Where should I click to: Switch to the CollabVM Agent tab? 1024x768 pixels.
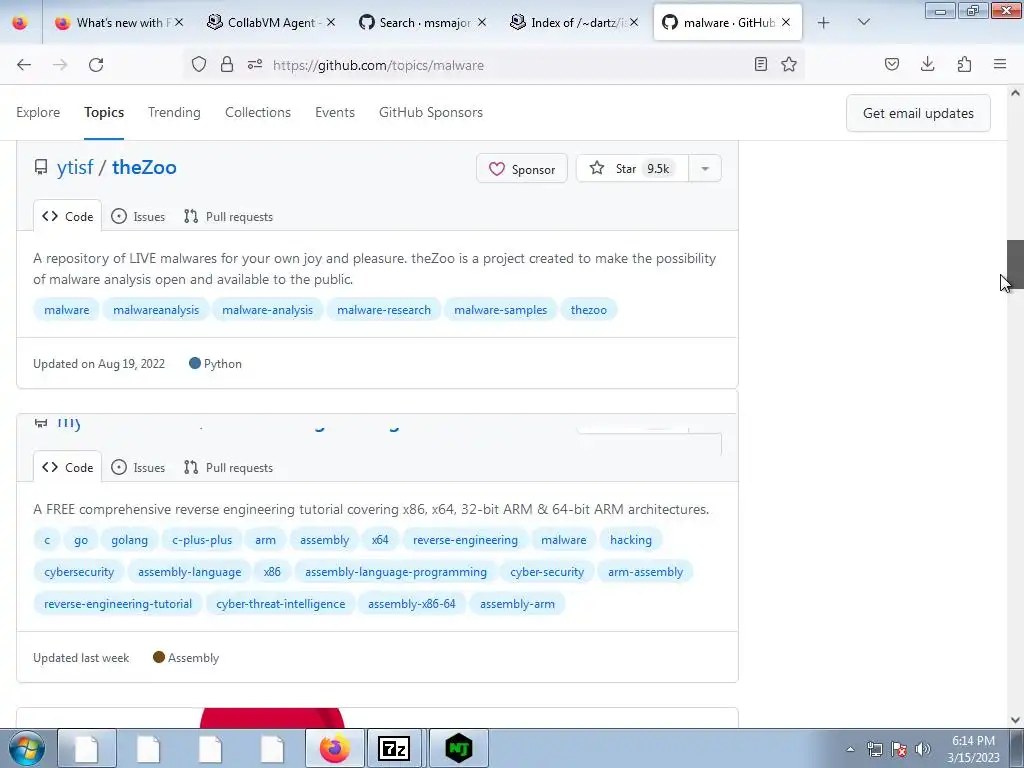(271, 23)
